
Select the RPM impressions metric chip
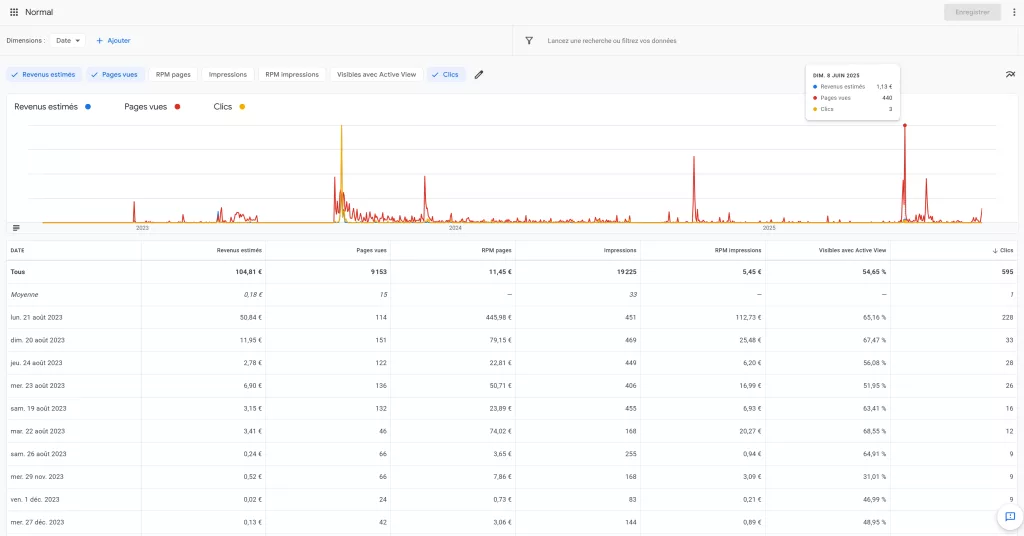[x=292, y=74]
